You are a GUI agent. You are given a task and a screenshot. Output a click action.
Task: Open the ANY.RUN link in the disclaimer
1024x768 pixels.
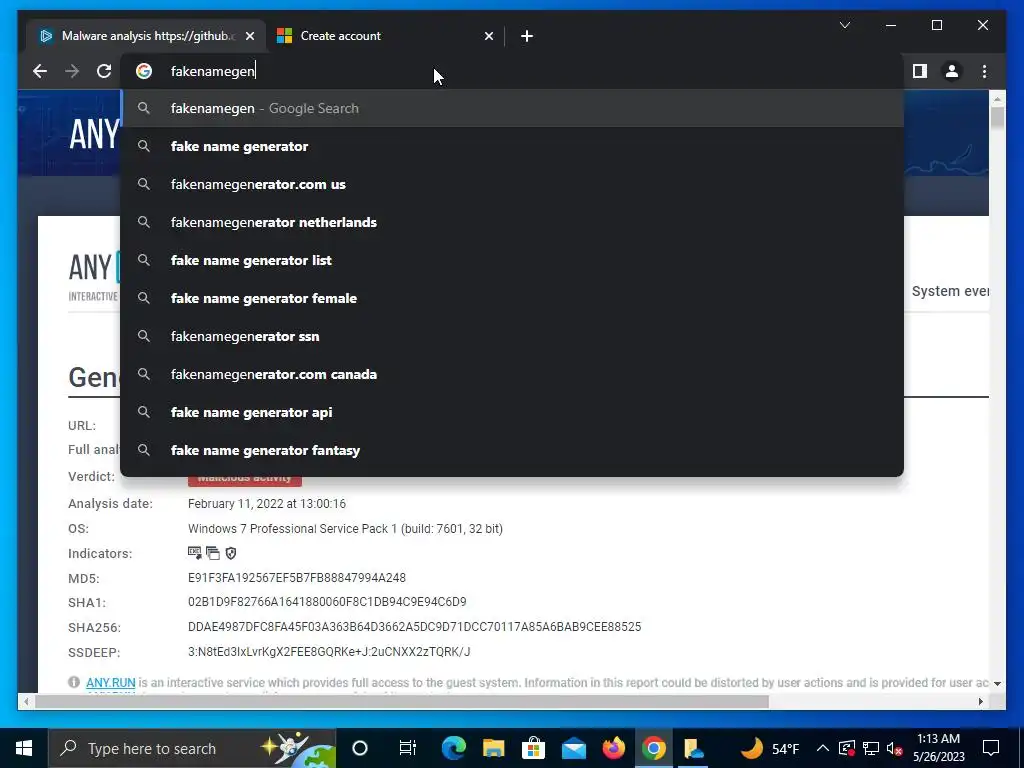(110, 682)
